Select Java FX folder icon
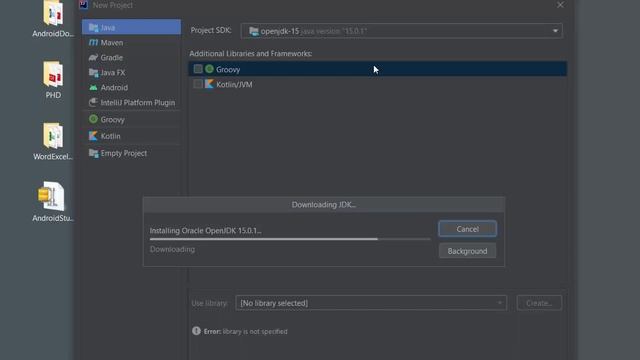The height and width of the screenshot is (360, 640). click(93, 73)
